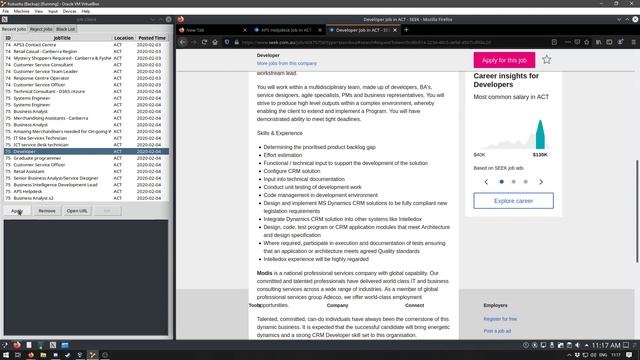Click the teal salary peak in chart

pos(540,134)
